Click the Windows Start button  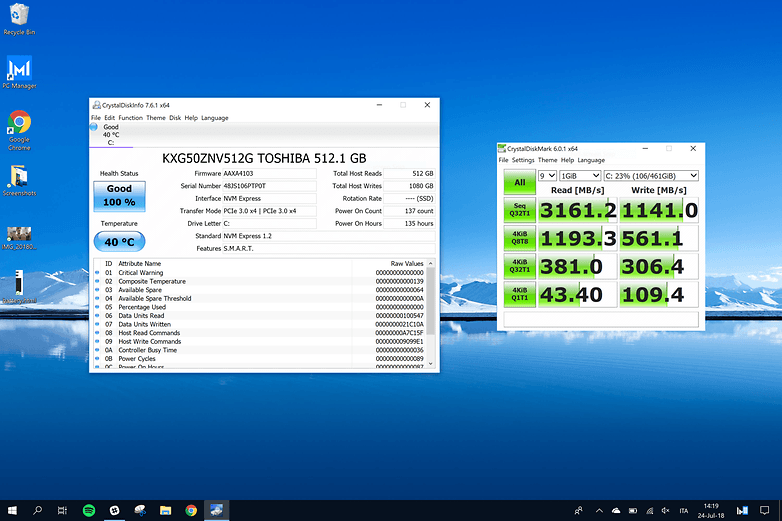pyautogui.click(x=12, y=510)
